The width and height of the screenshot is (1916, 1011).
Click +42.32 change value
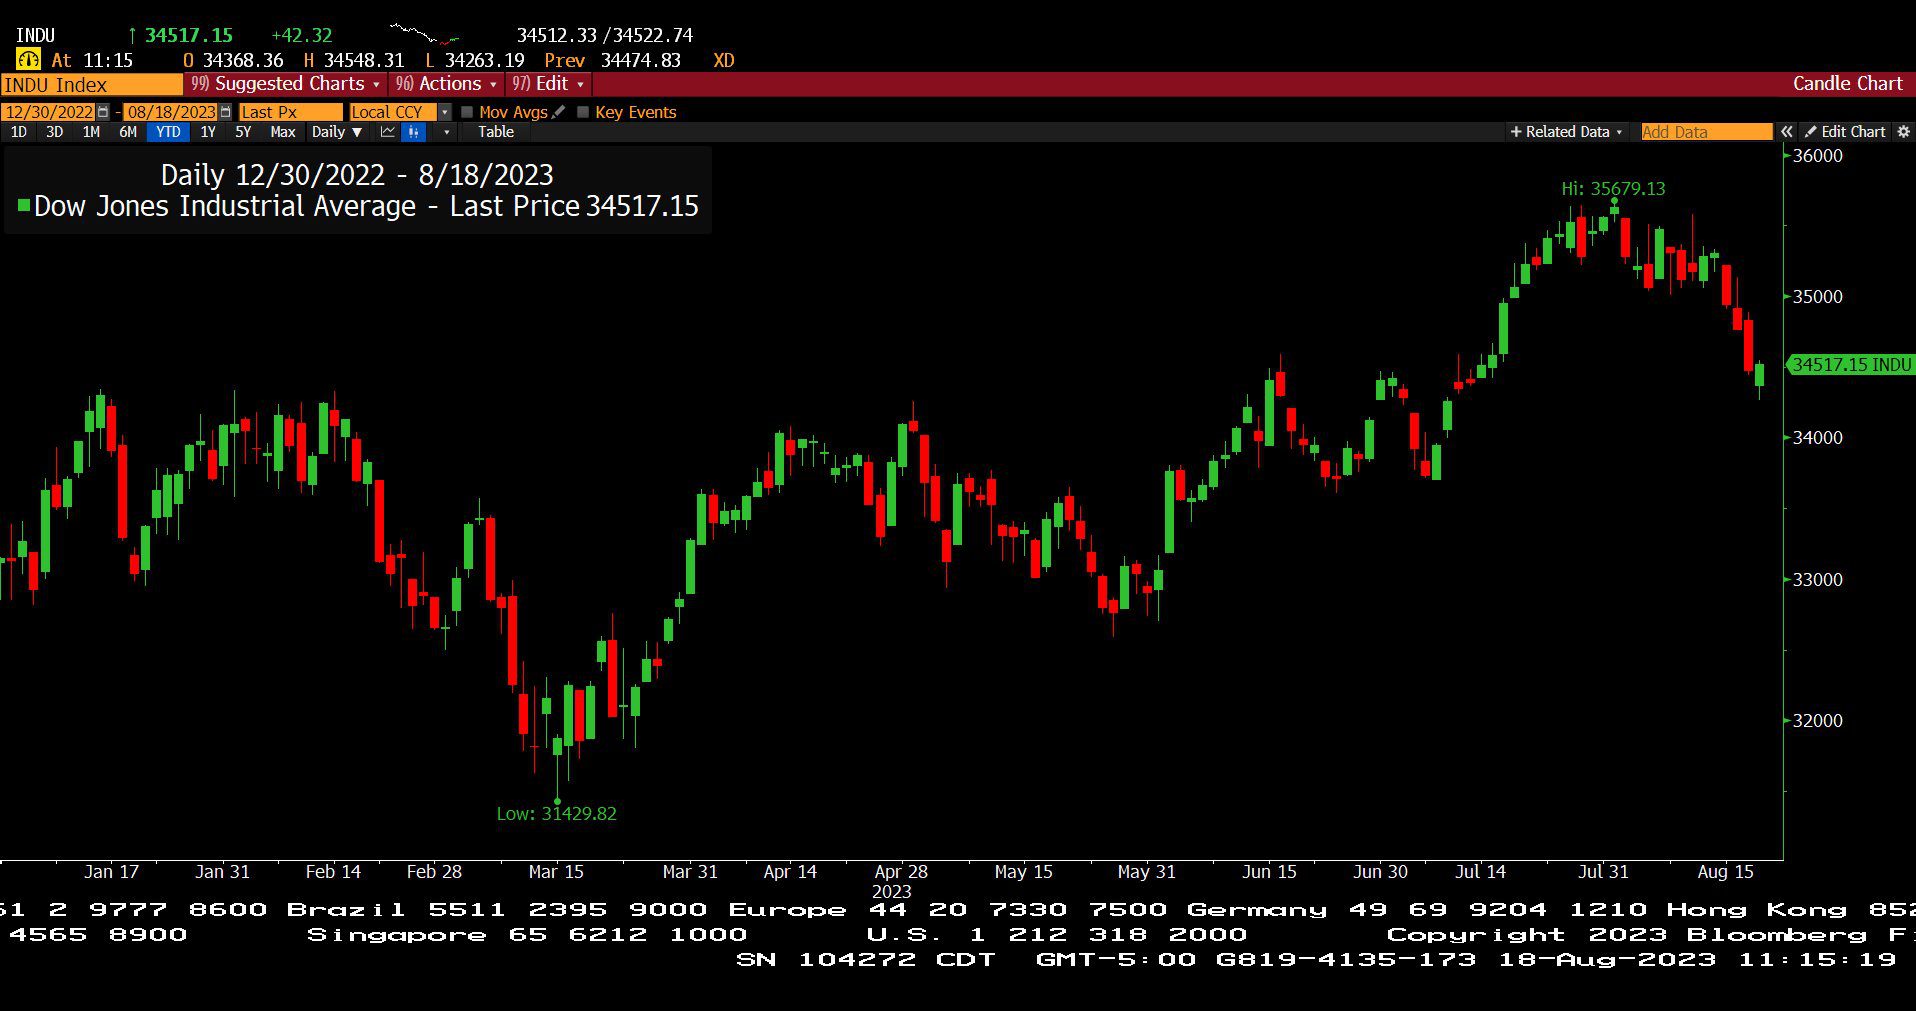(301, 35)
